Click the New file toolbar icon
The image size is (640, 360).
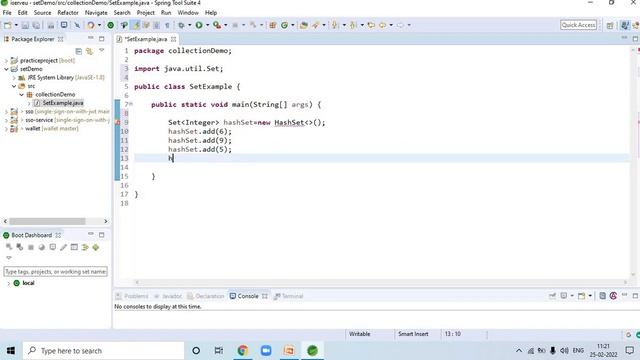[x=7, y=25]
